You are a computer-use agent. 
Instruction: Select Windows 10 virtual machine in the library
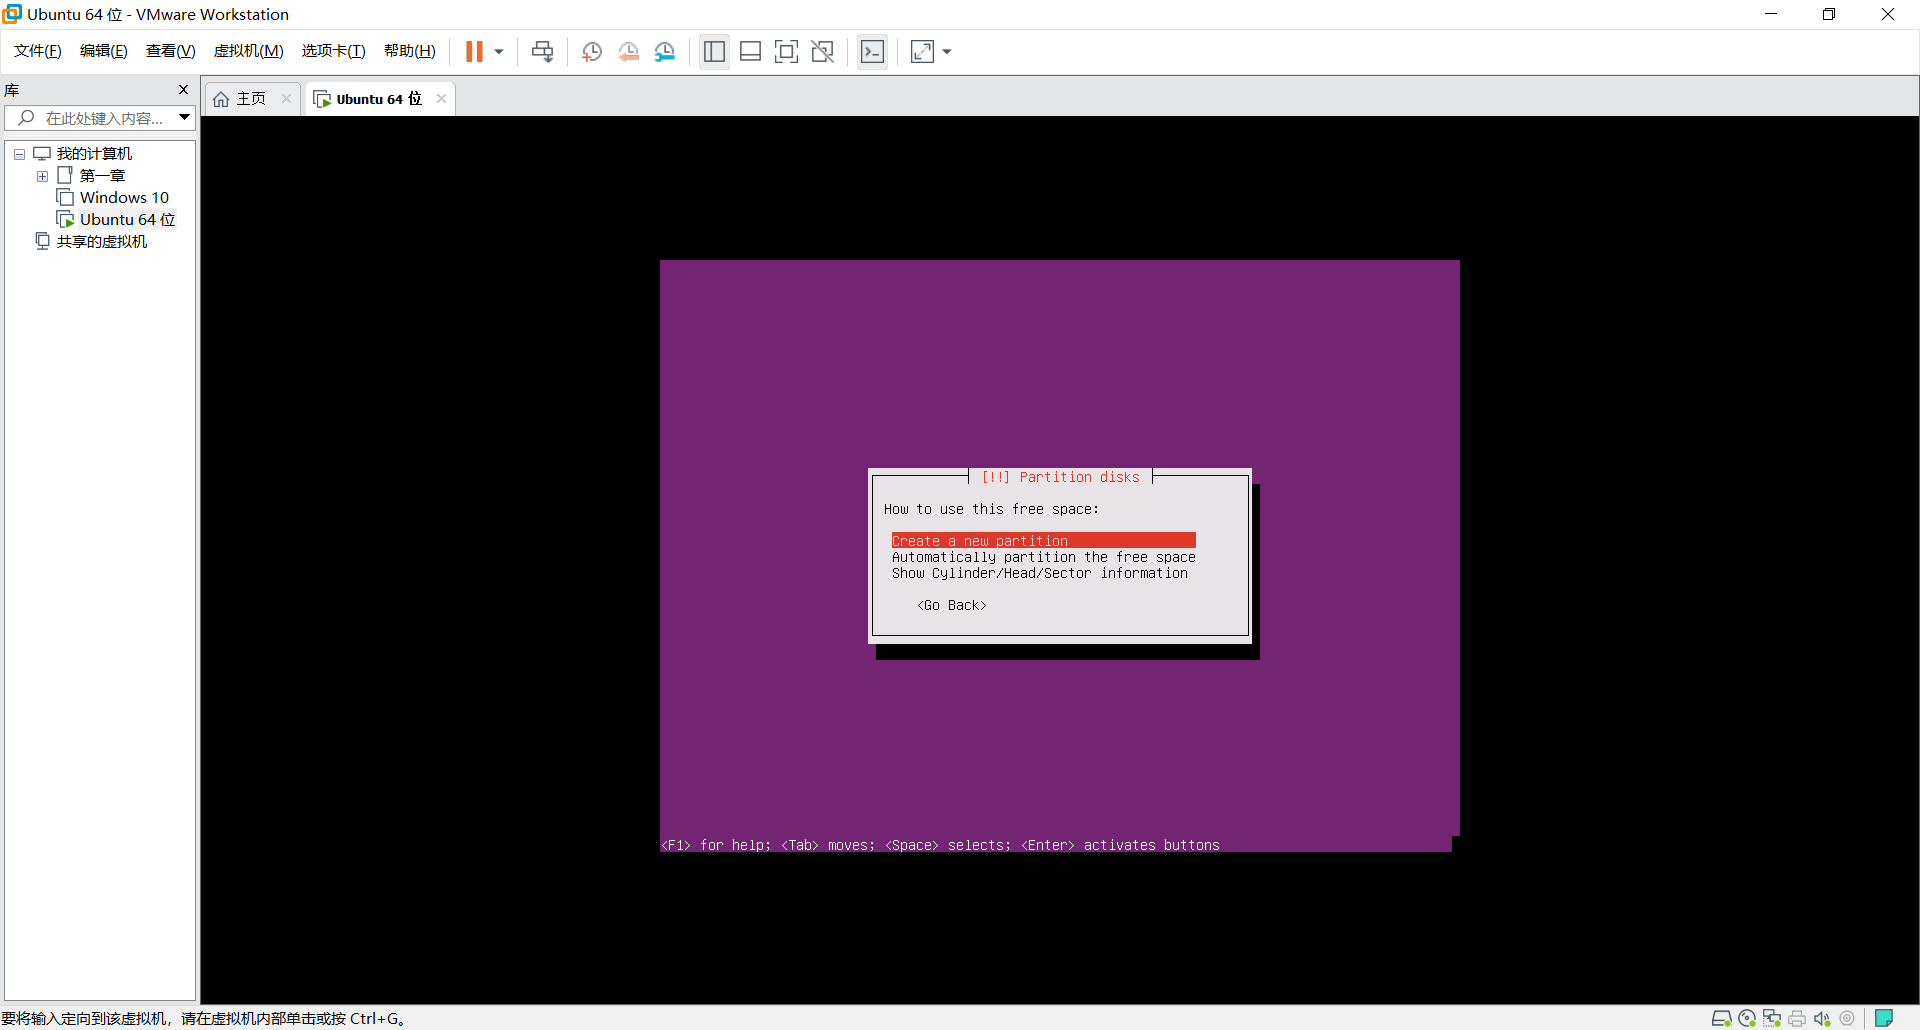coord(124,198)
